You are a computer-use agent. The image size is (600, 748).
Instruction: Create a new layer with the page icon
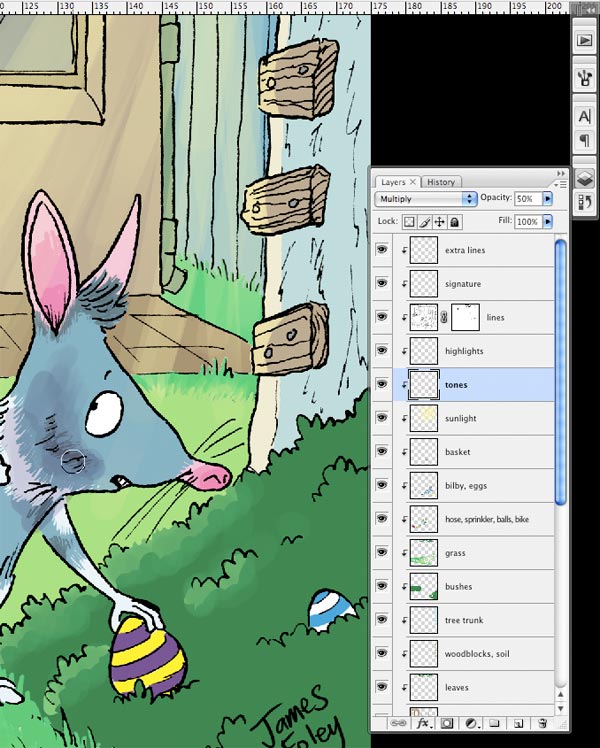518,722
